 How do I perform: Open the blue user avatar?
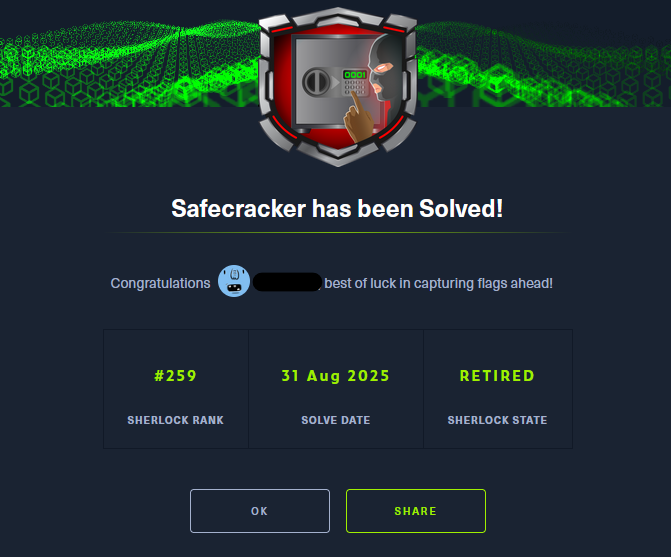pyautogui.click(x=234, y=281)
